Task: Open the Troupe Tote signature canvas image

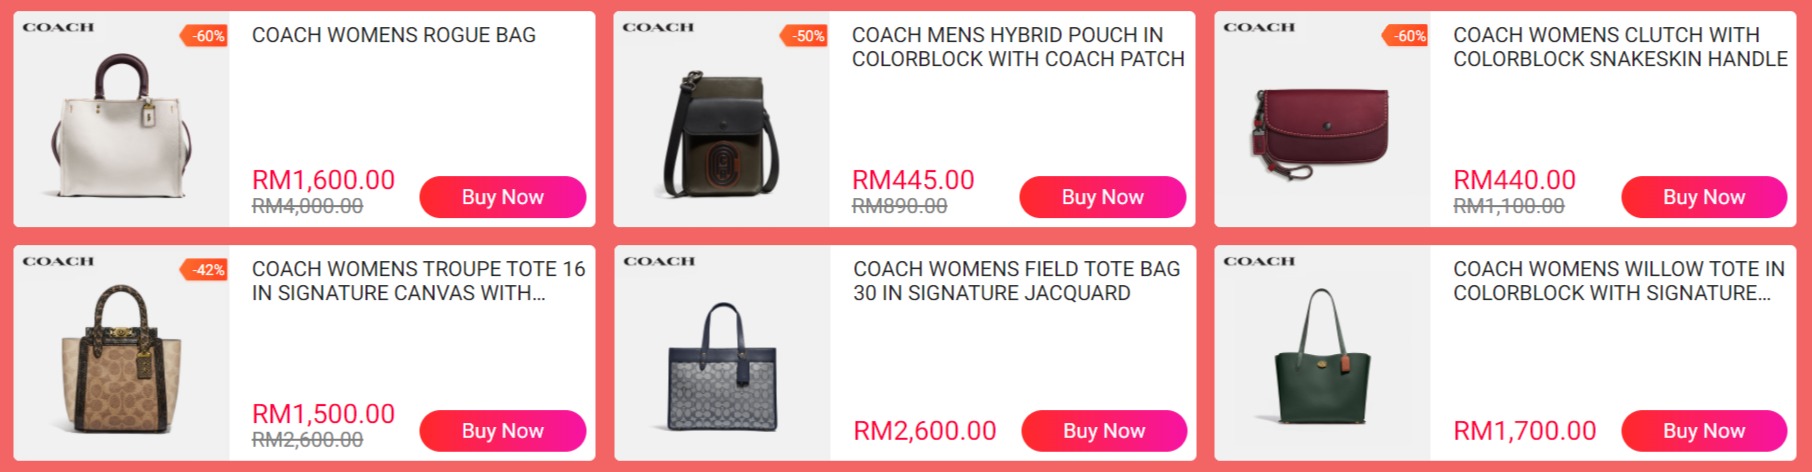Action: pos(122,358)
